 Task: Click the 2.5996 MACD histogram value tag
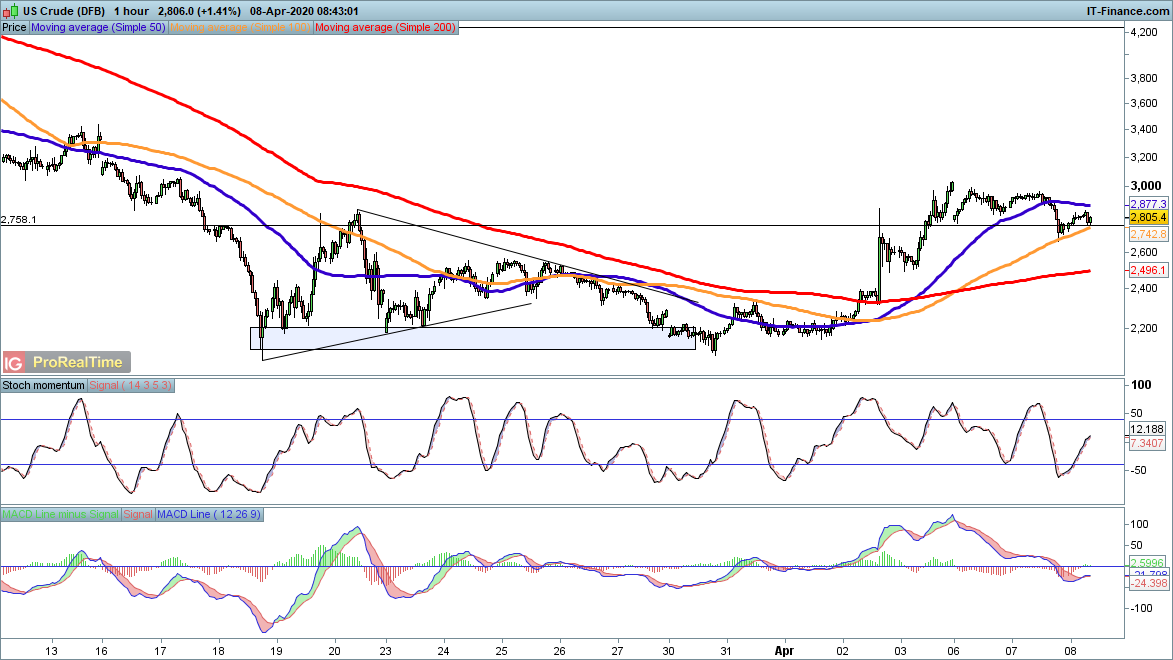pyautogui.click(x=1147, y=563)
